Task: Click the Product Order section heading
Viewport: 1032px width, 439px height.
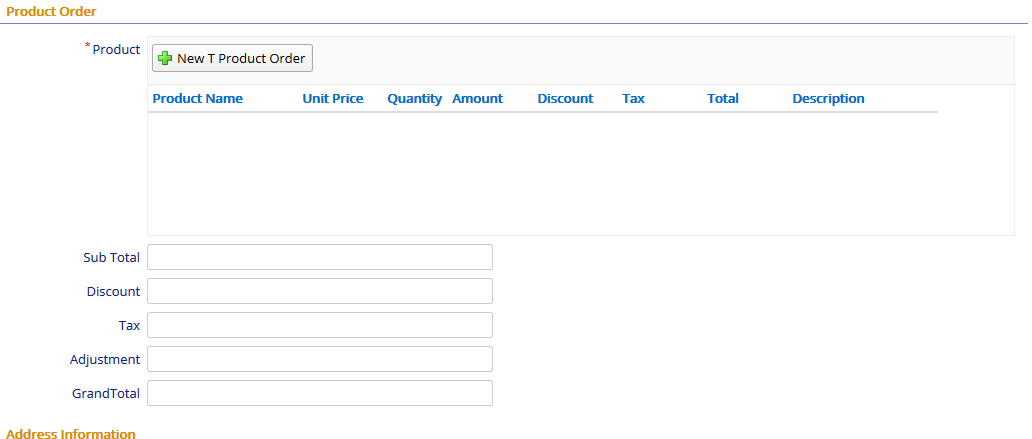Action: click(51, 11)
